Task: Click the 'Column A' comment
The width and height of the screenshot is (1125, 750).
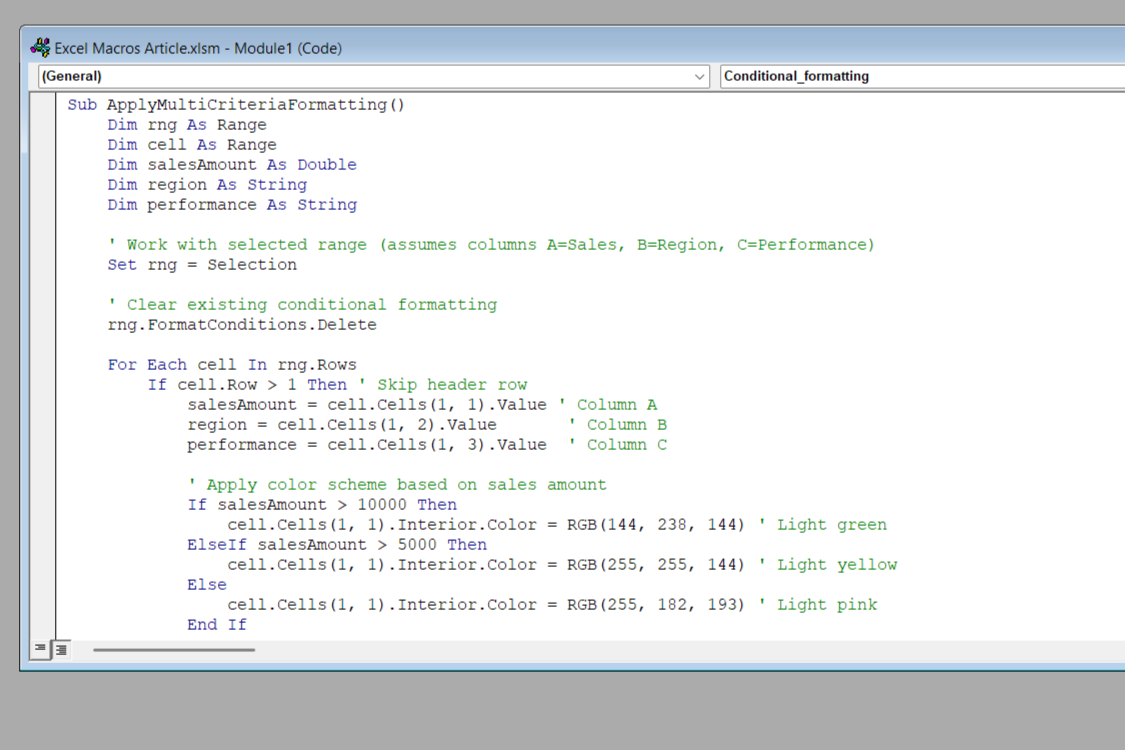Action: click(608, 406)
